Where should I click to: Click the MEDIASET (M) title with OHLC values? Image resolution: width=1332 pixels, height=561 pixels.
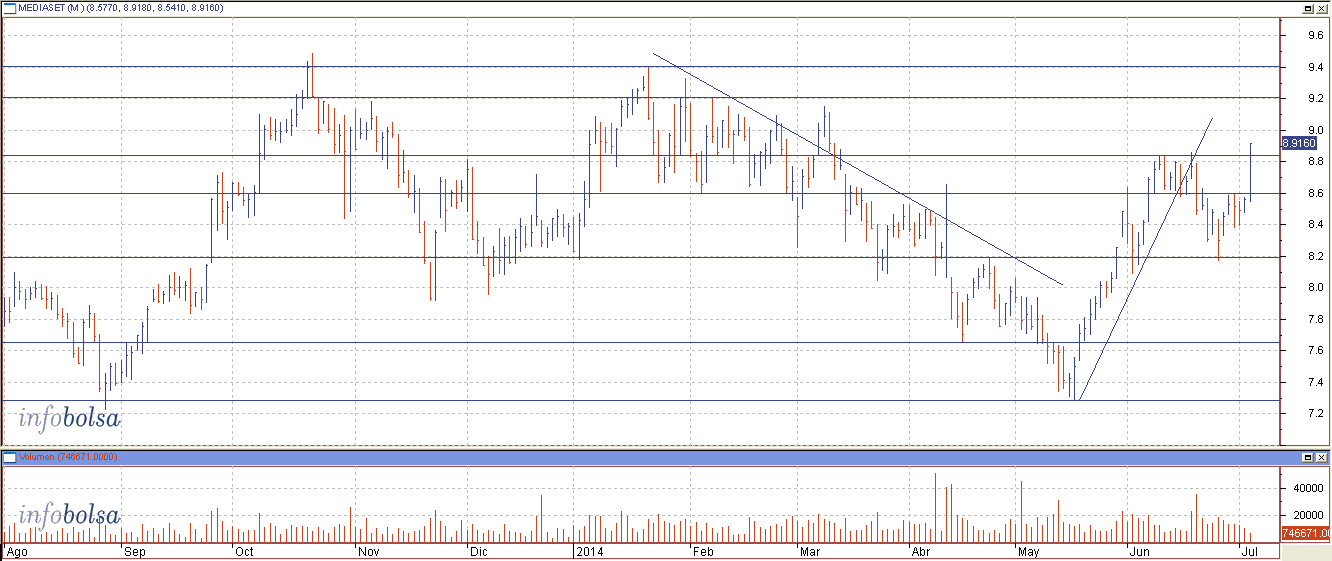pyautogui.click(x=120, y=8)
